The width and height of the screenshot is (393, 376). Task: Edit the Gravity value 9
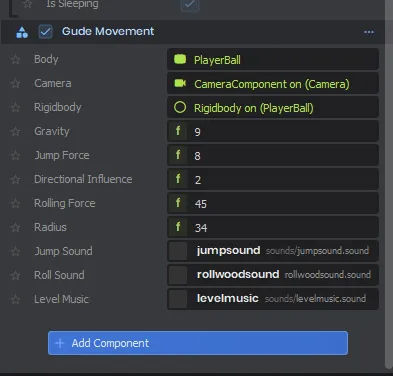click(273, 131)
